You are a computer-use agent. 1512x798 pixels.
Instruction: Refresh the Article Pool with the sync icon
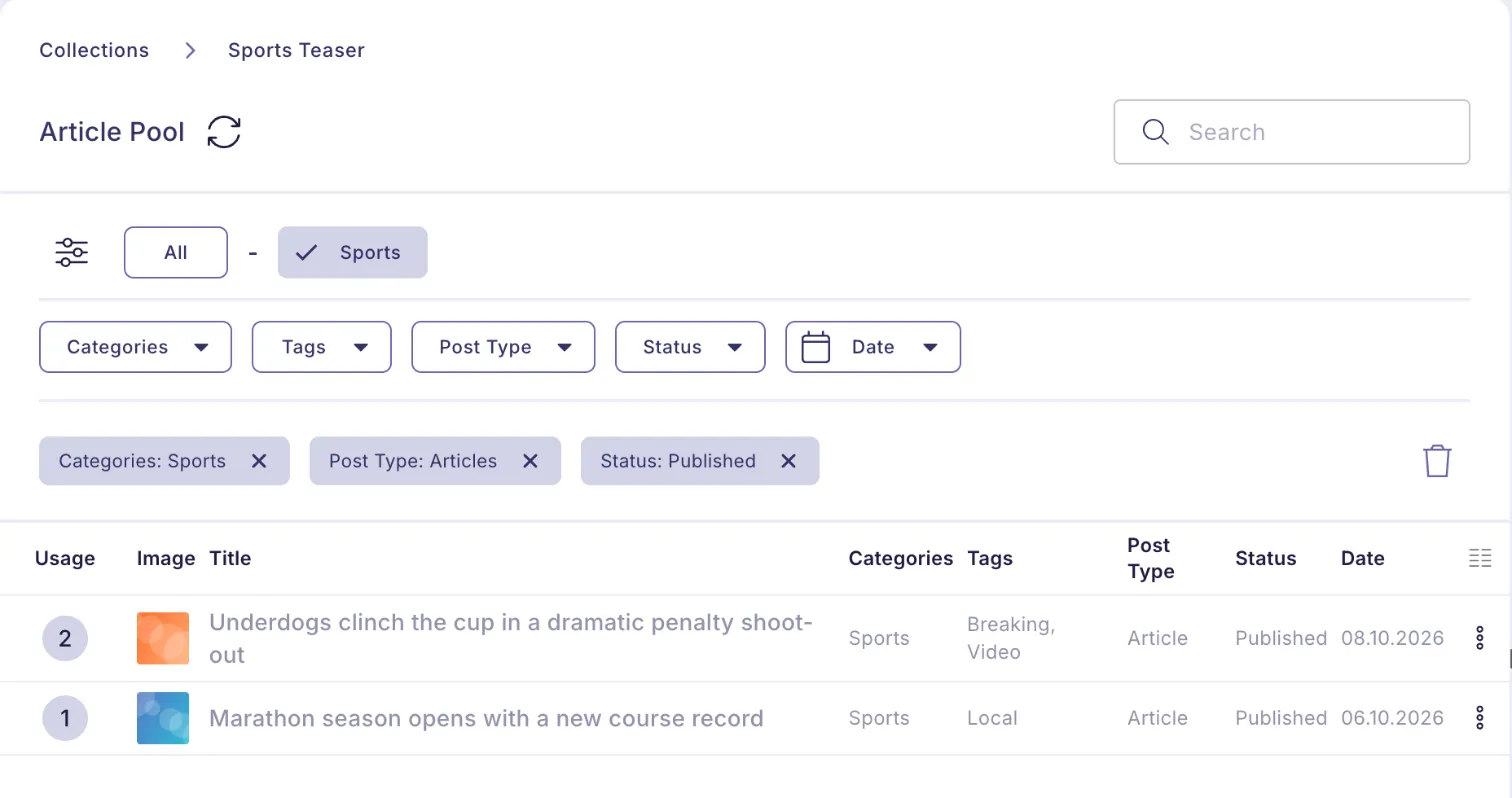pyautogui.click(x=224, y=132)
